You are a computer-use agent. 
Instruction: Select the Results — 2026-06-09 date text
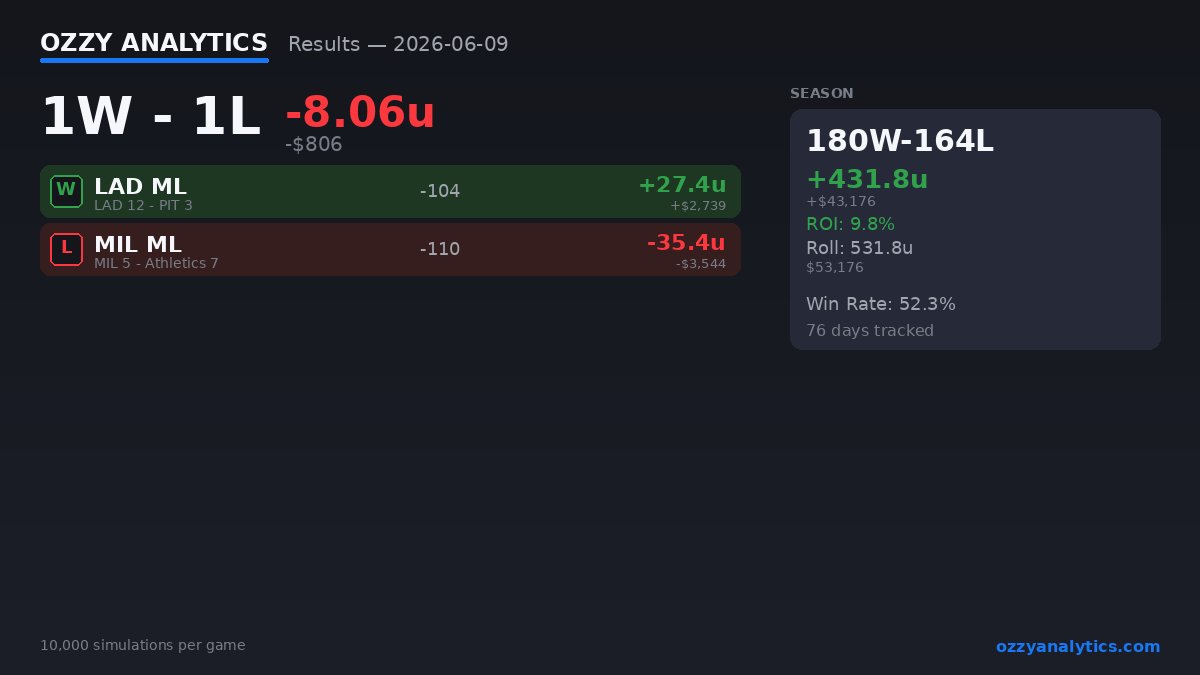coord(398,44)
